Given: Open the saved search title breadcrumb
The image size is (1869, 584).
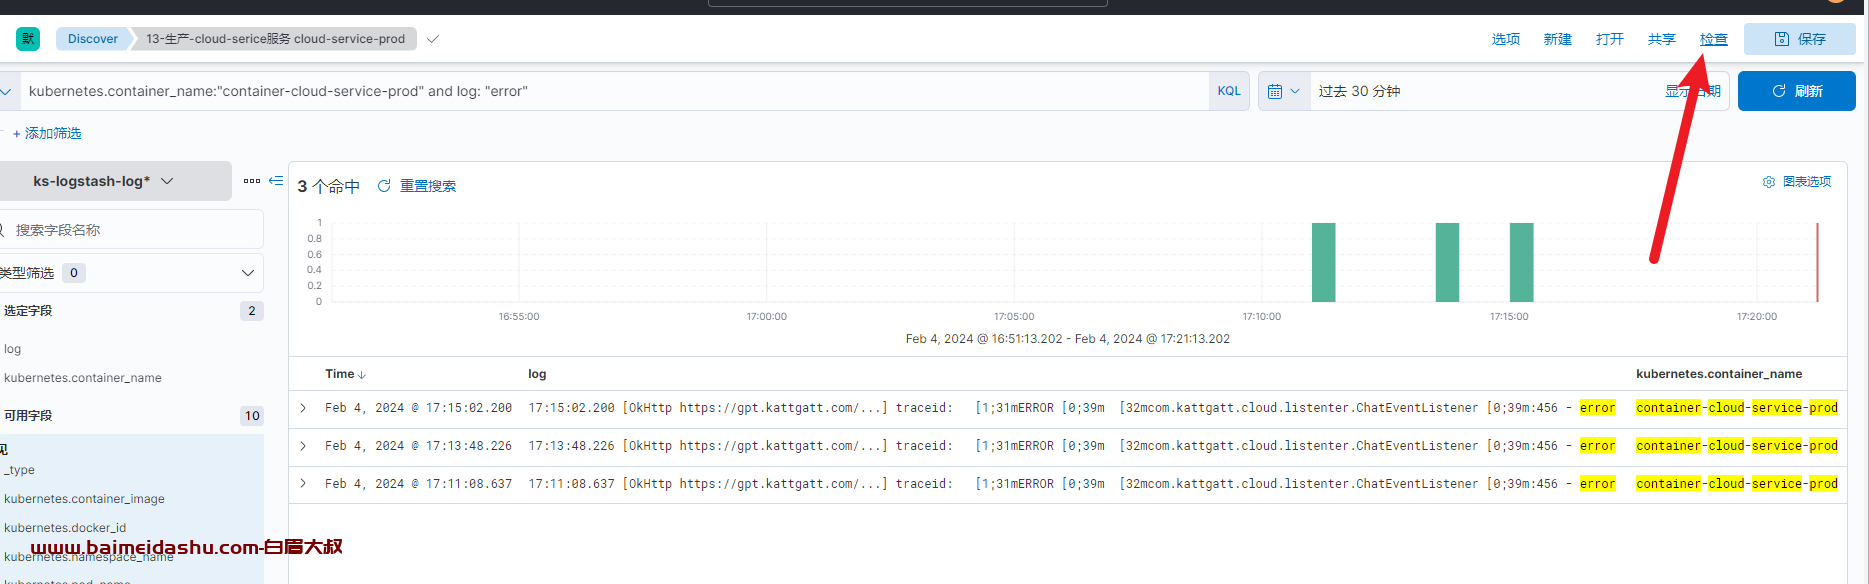Looking at the screenshot, I should click(275, 39).
